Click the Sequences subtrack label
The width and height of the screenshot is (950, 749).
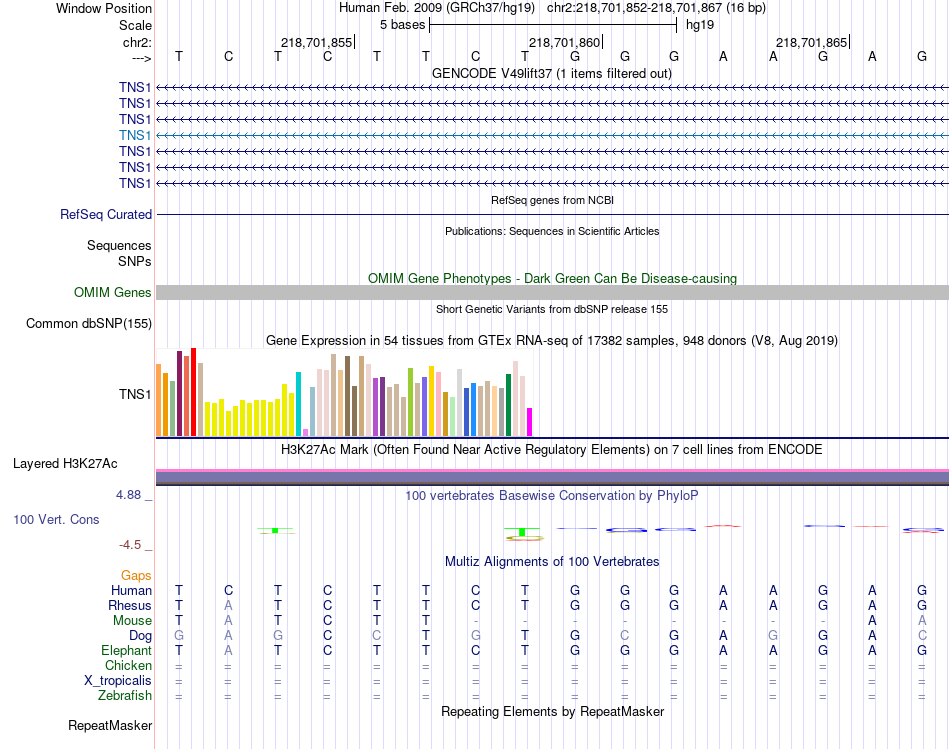click(119, 245)
